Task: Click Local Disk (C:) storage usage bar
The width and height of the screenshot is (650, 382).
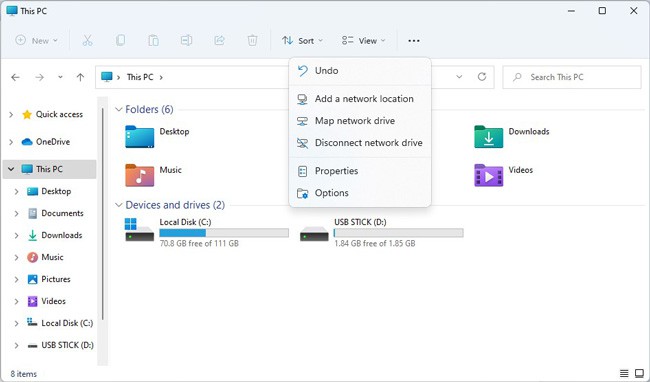Action: [224, 233]
